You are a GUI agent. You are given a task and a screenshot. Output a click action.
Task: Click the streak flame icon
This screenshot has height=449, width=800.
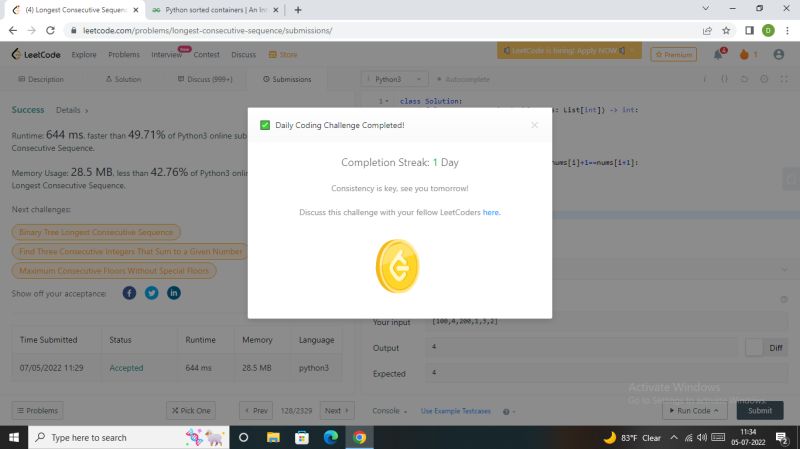(744, 54)
